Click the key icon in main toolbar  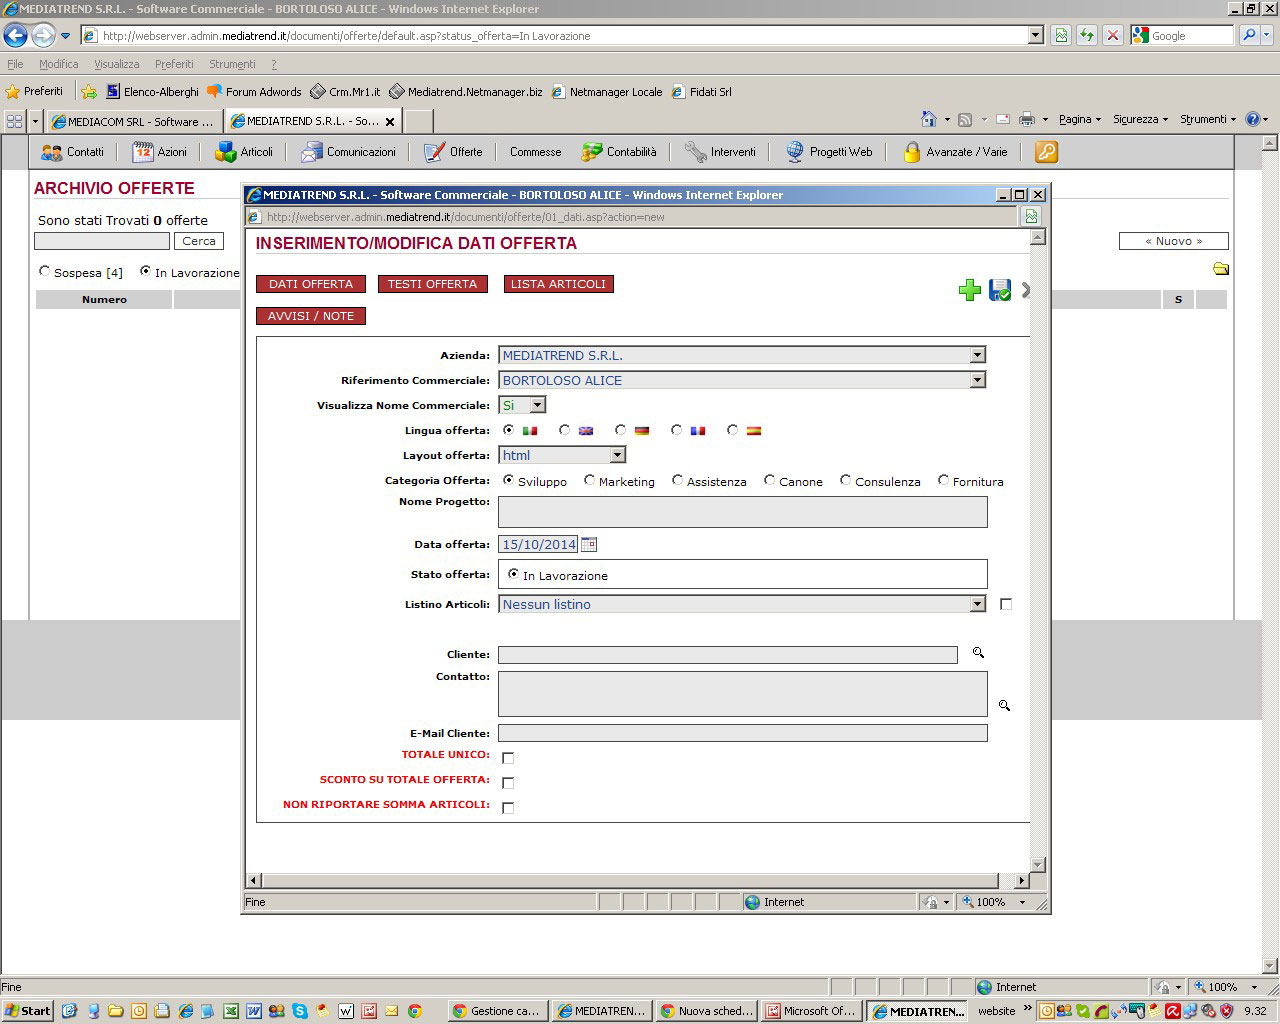pos(1046,152)
